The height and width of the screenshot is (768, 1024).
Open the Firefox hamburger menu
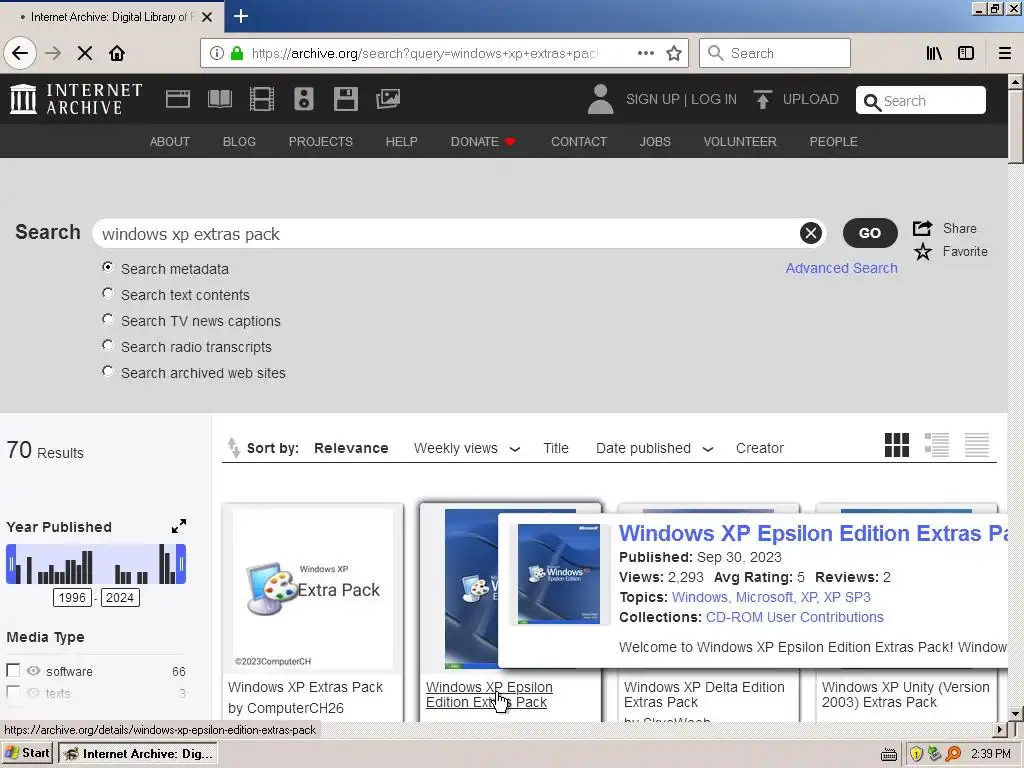coord(1004,53)
